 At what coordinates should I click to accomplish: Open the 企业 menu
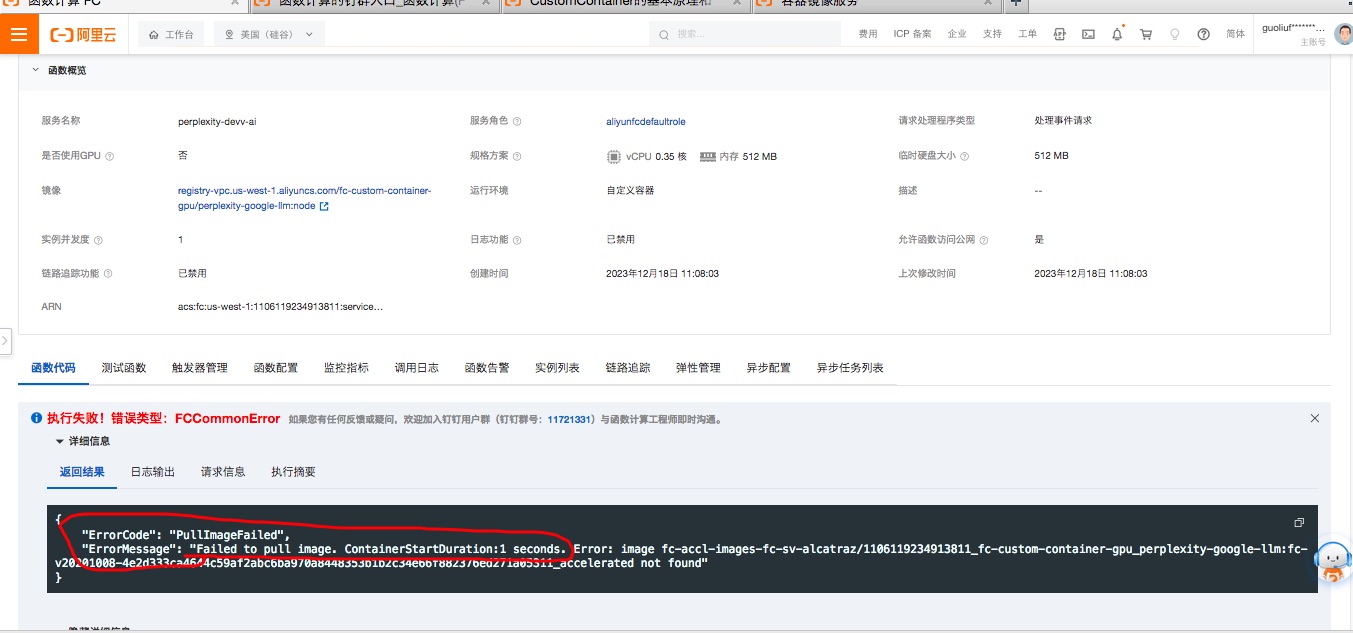[957, 34]
